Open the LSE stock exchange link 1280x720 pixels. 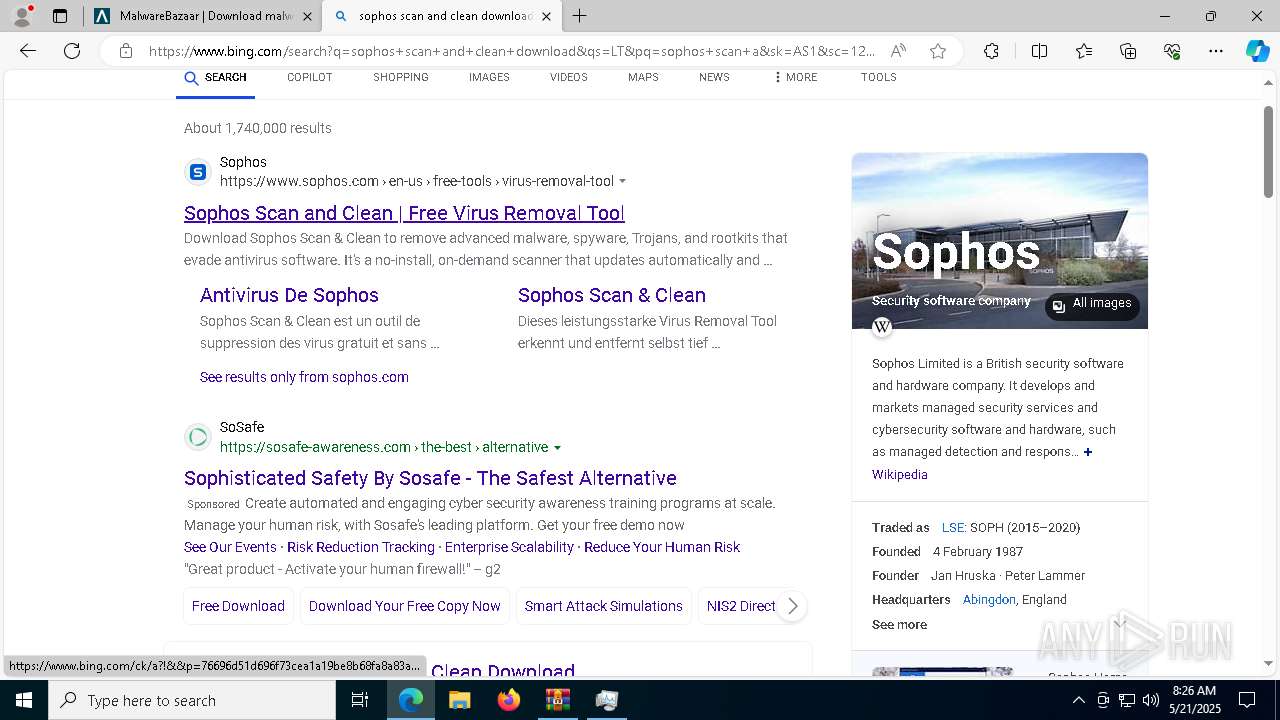953,527
